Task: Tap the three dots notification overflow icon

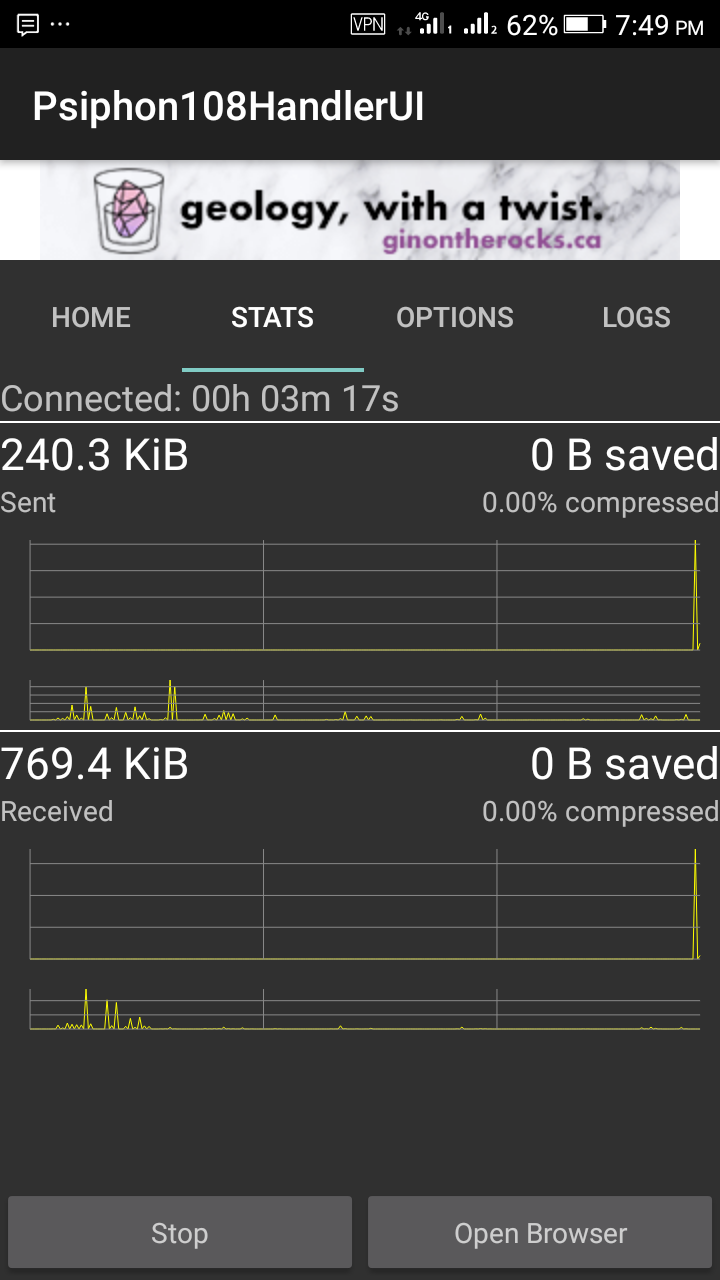Action: (x=60, y=24)
